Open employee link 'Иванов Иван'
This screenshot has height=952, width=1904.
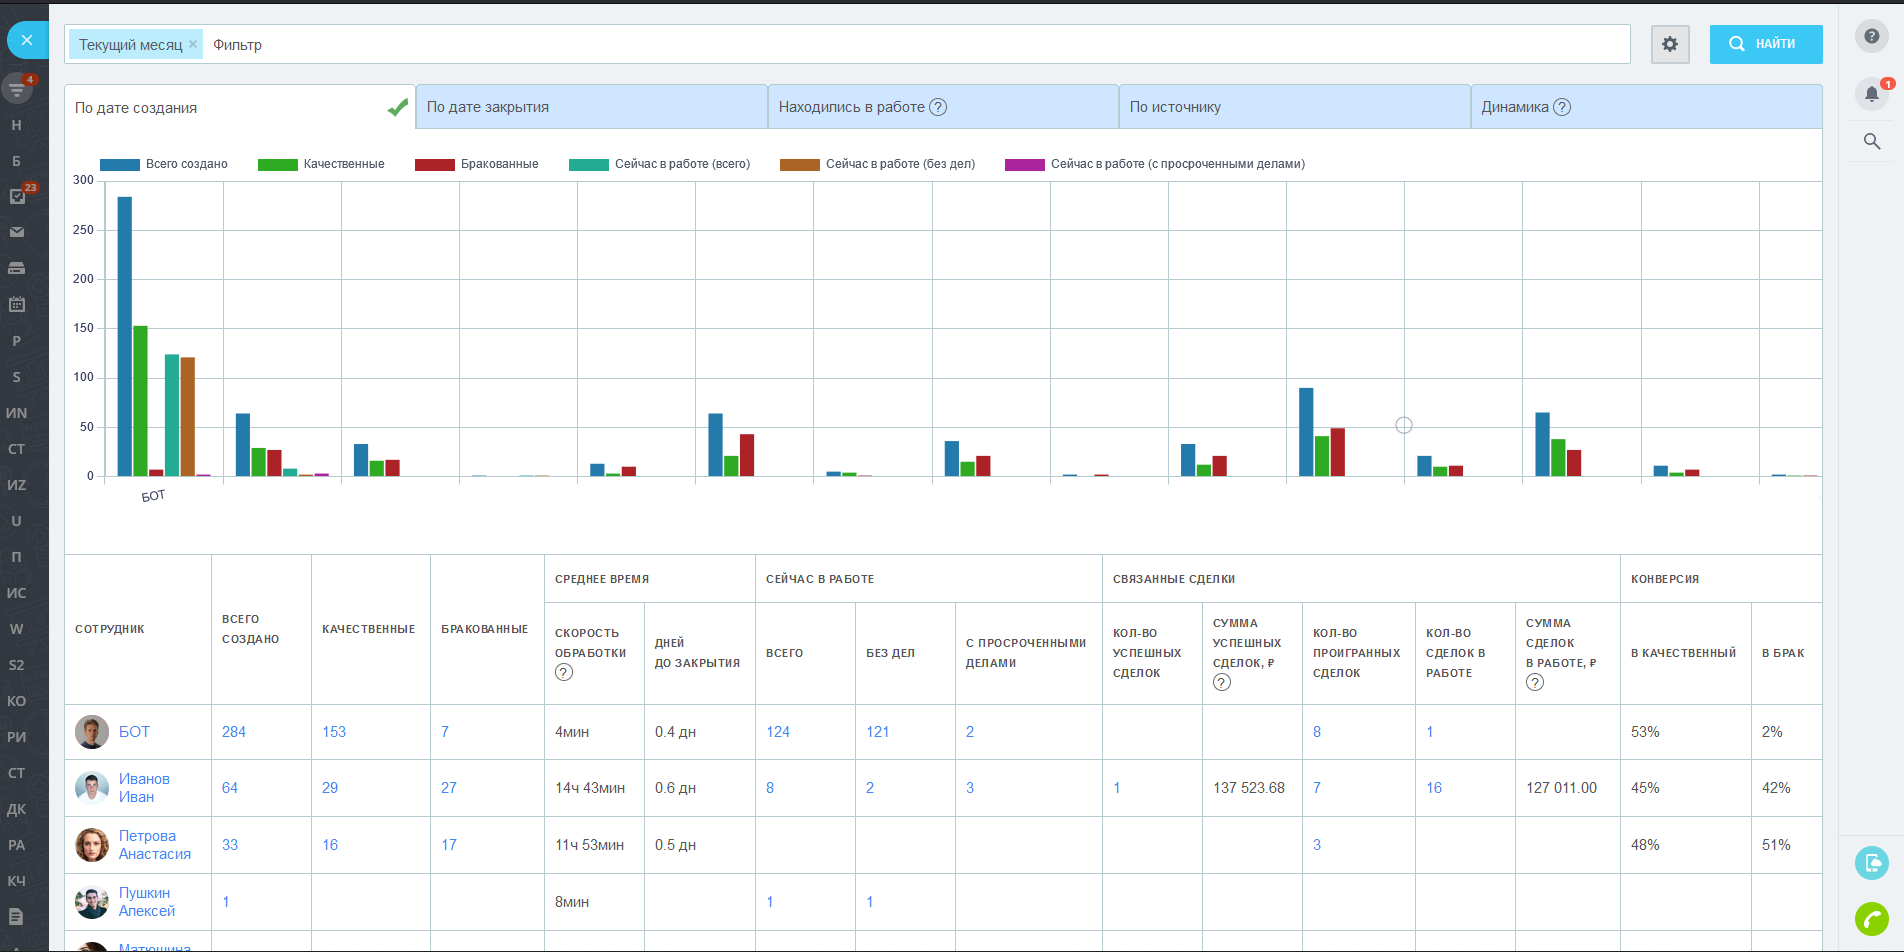click(144, 788)
